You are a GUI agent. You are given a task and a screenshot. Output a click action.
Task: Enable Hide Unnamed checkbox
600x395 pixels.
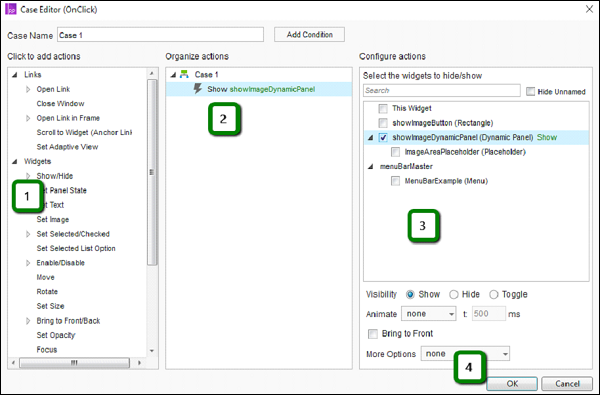[530, 91]
